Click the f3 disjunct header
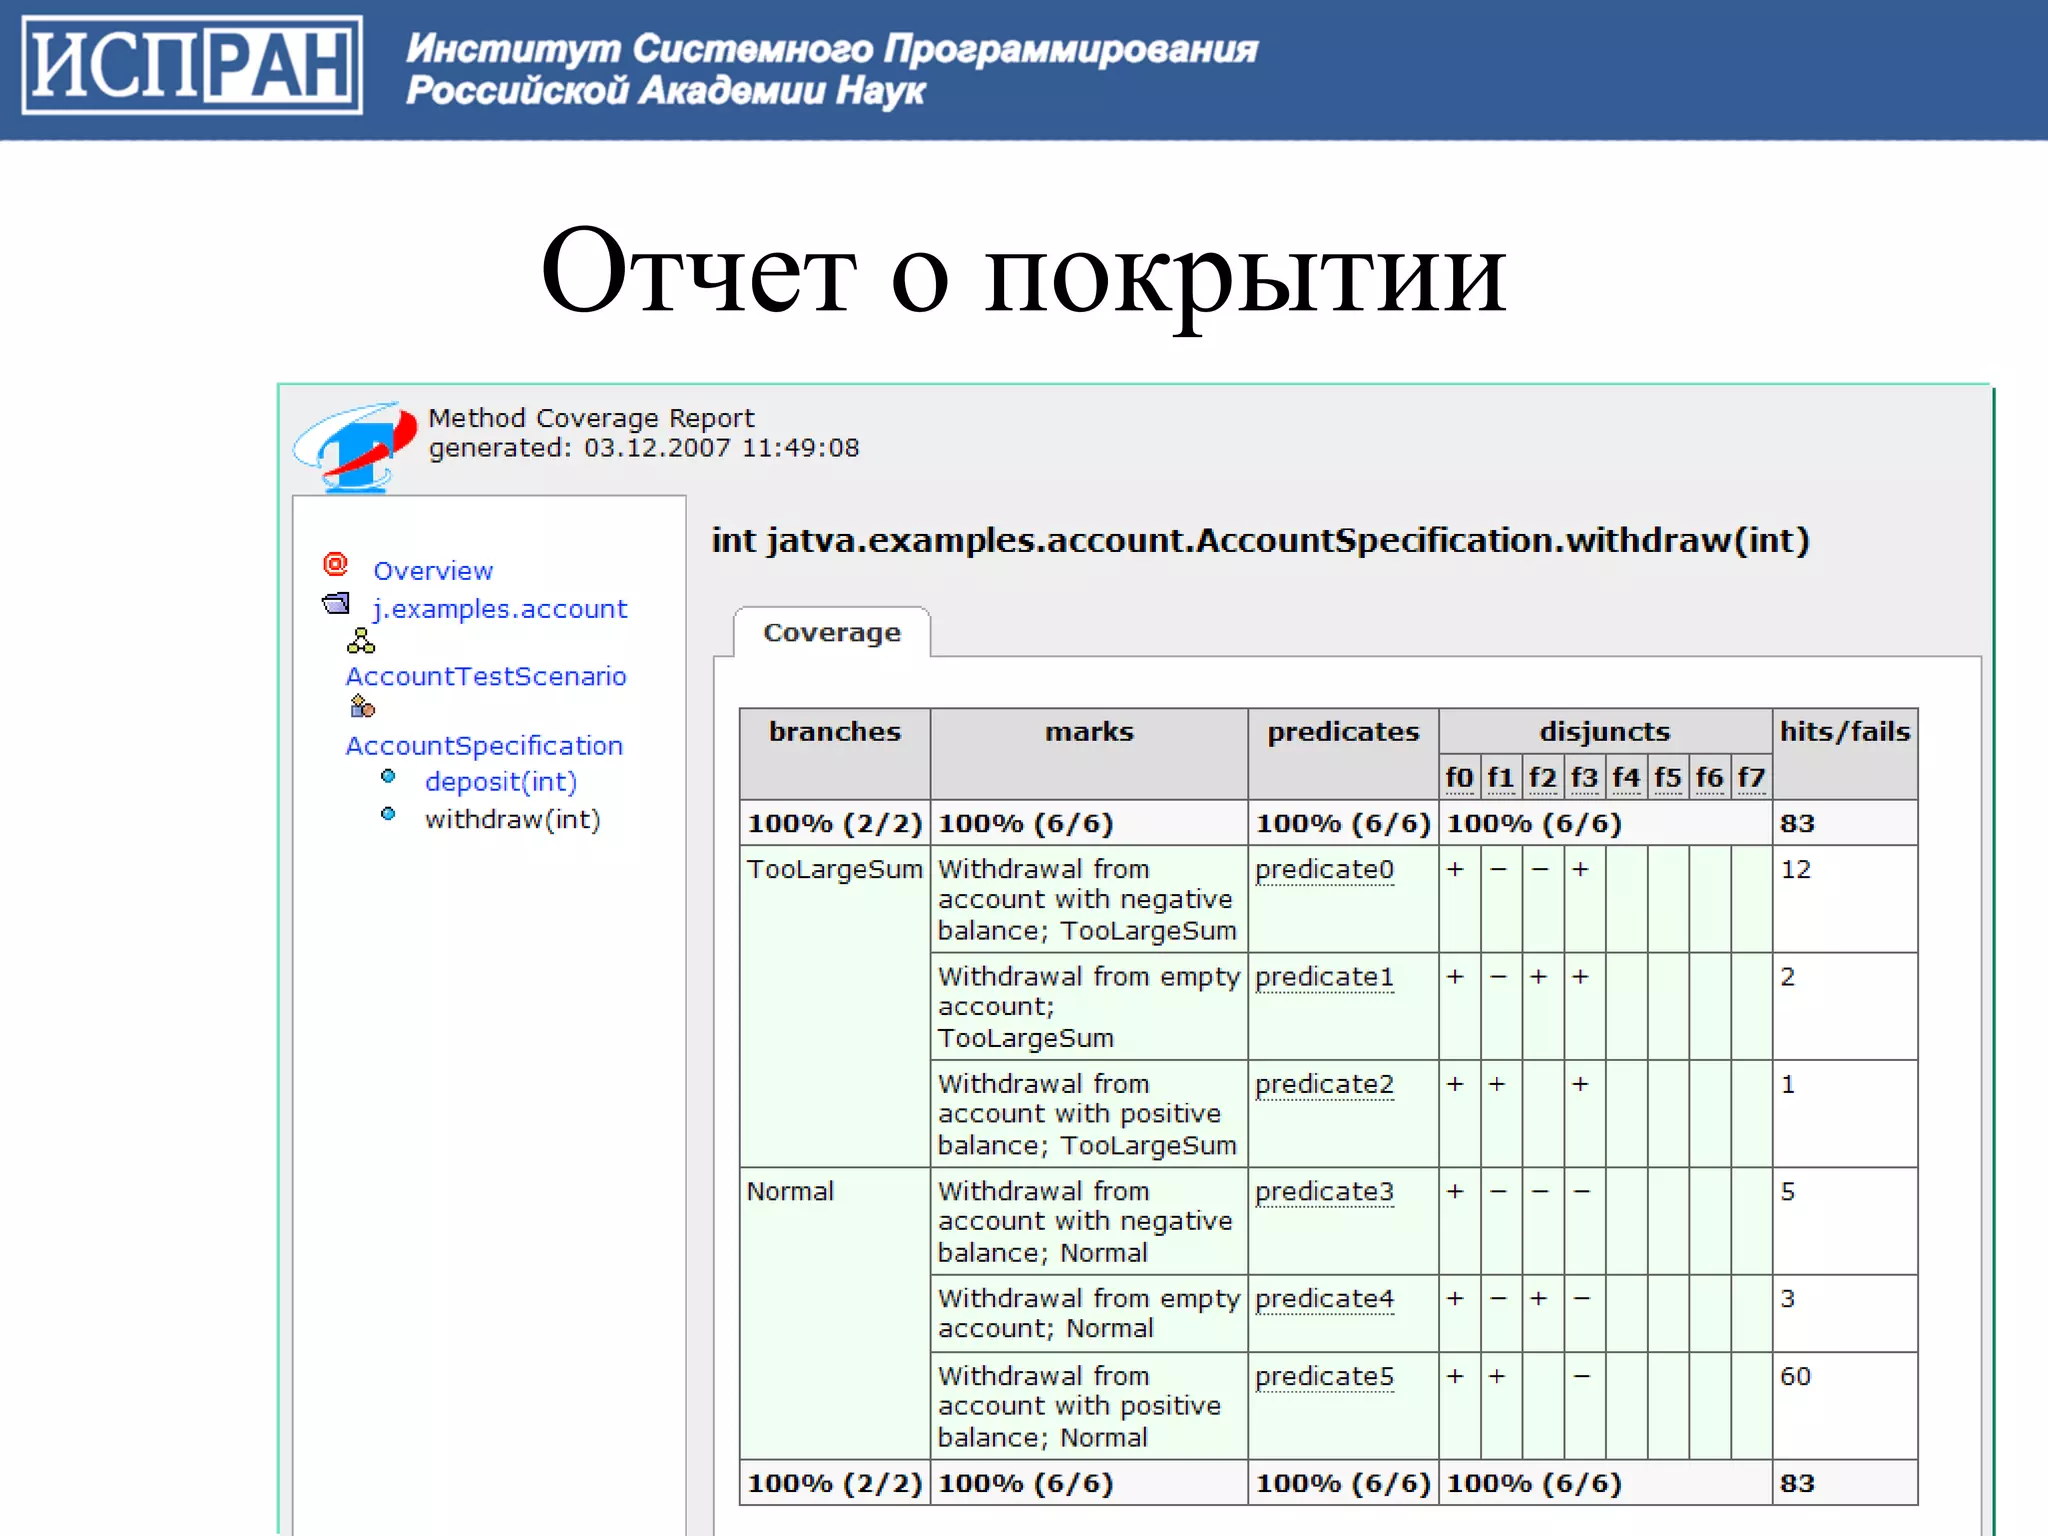Screen dimensions: 2048x1536 coord(1585,777)
